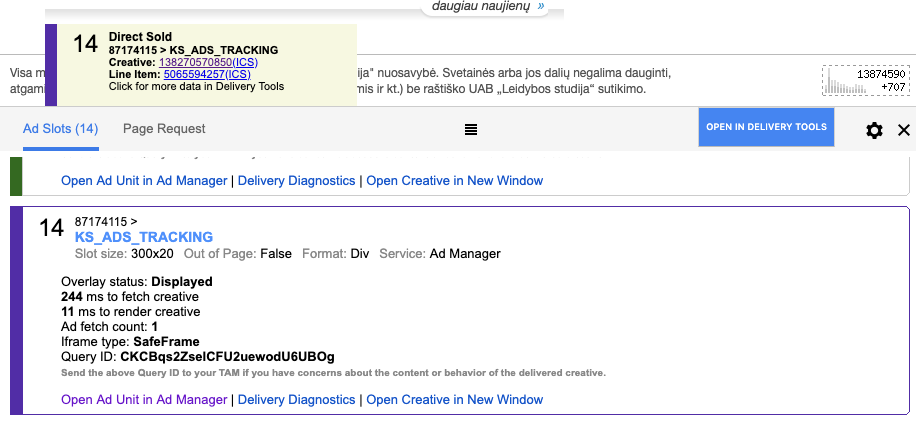This screenshot has height=423, width=916.
Task: Select the Query ID CKCBqs2ZseICFU2uewodU6UBOg text
Action: coord(227,357)
